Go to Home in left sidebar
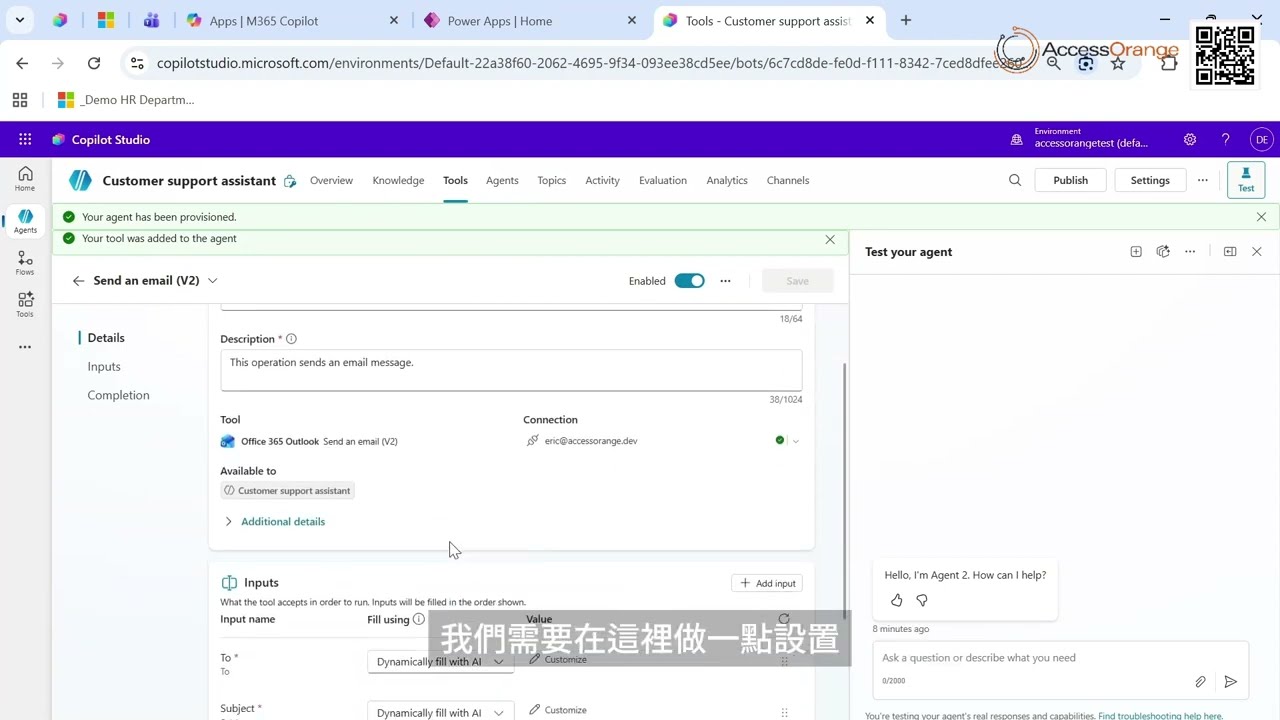Image resolution: width=1280 pixels, height=720 pixels. tap(25, 179)
